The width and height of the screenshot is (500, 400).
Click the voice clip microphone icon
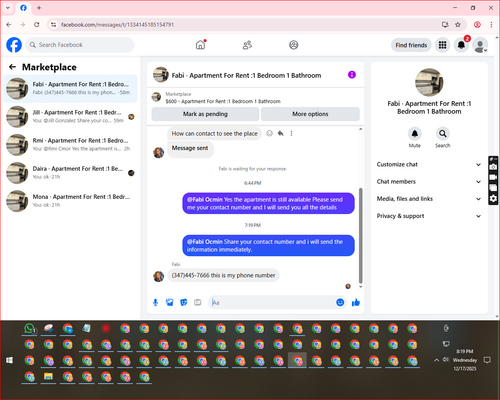(155, 302)
